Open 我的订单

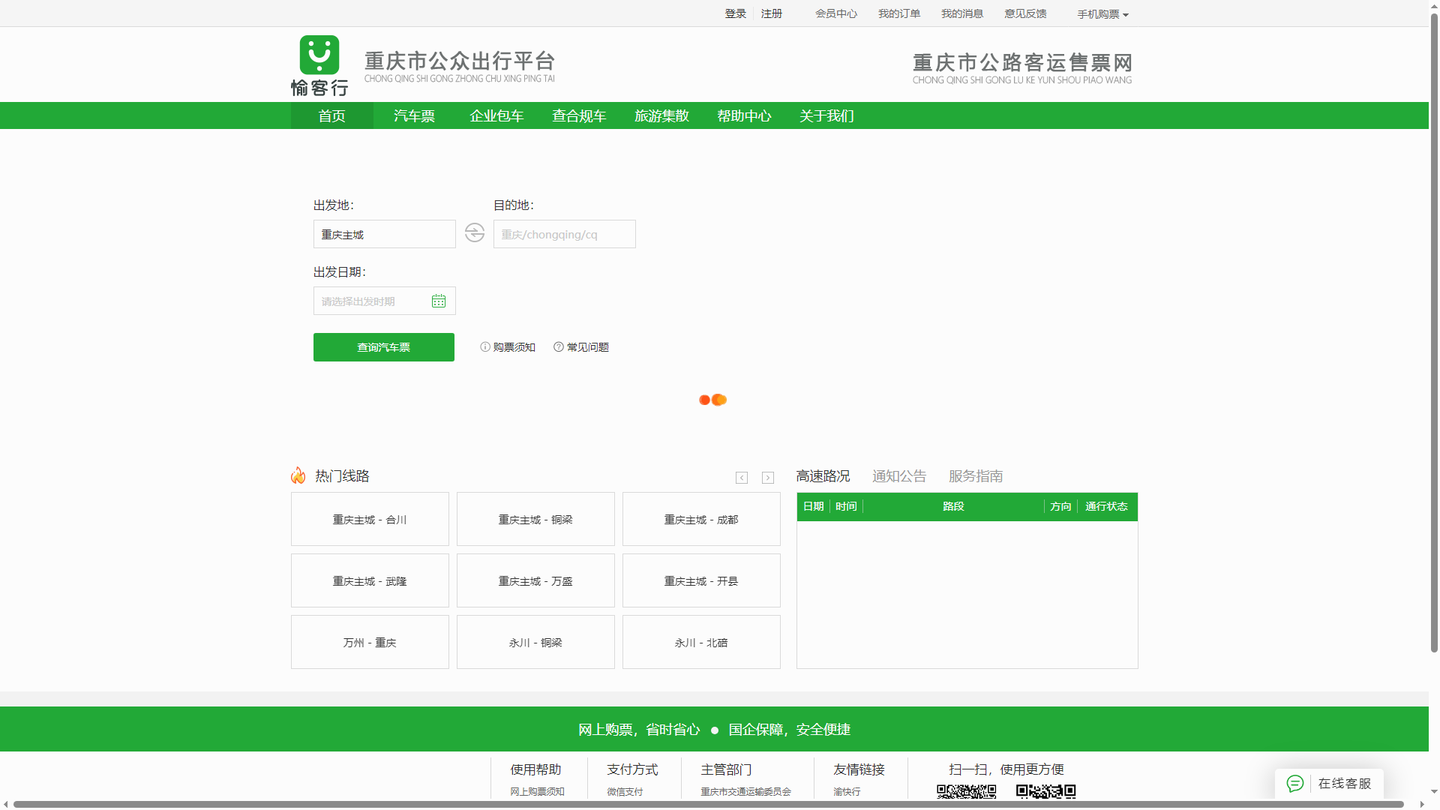(899, 14)
